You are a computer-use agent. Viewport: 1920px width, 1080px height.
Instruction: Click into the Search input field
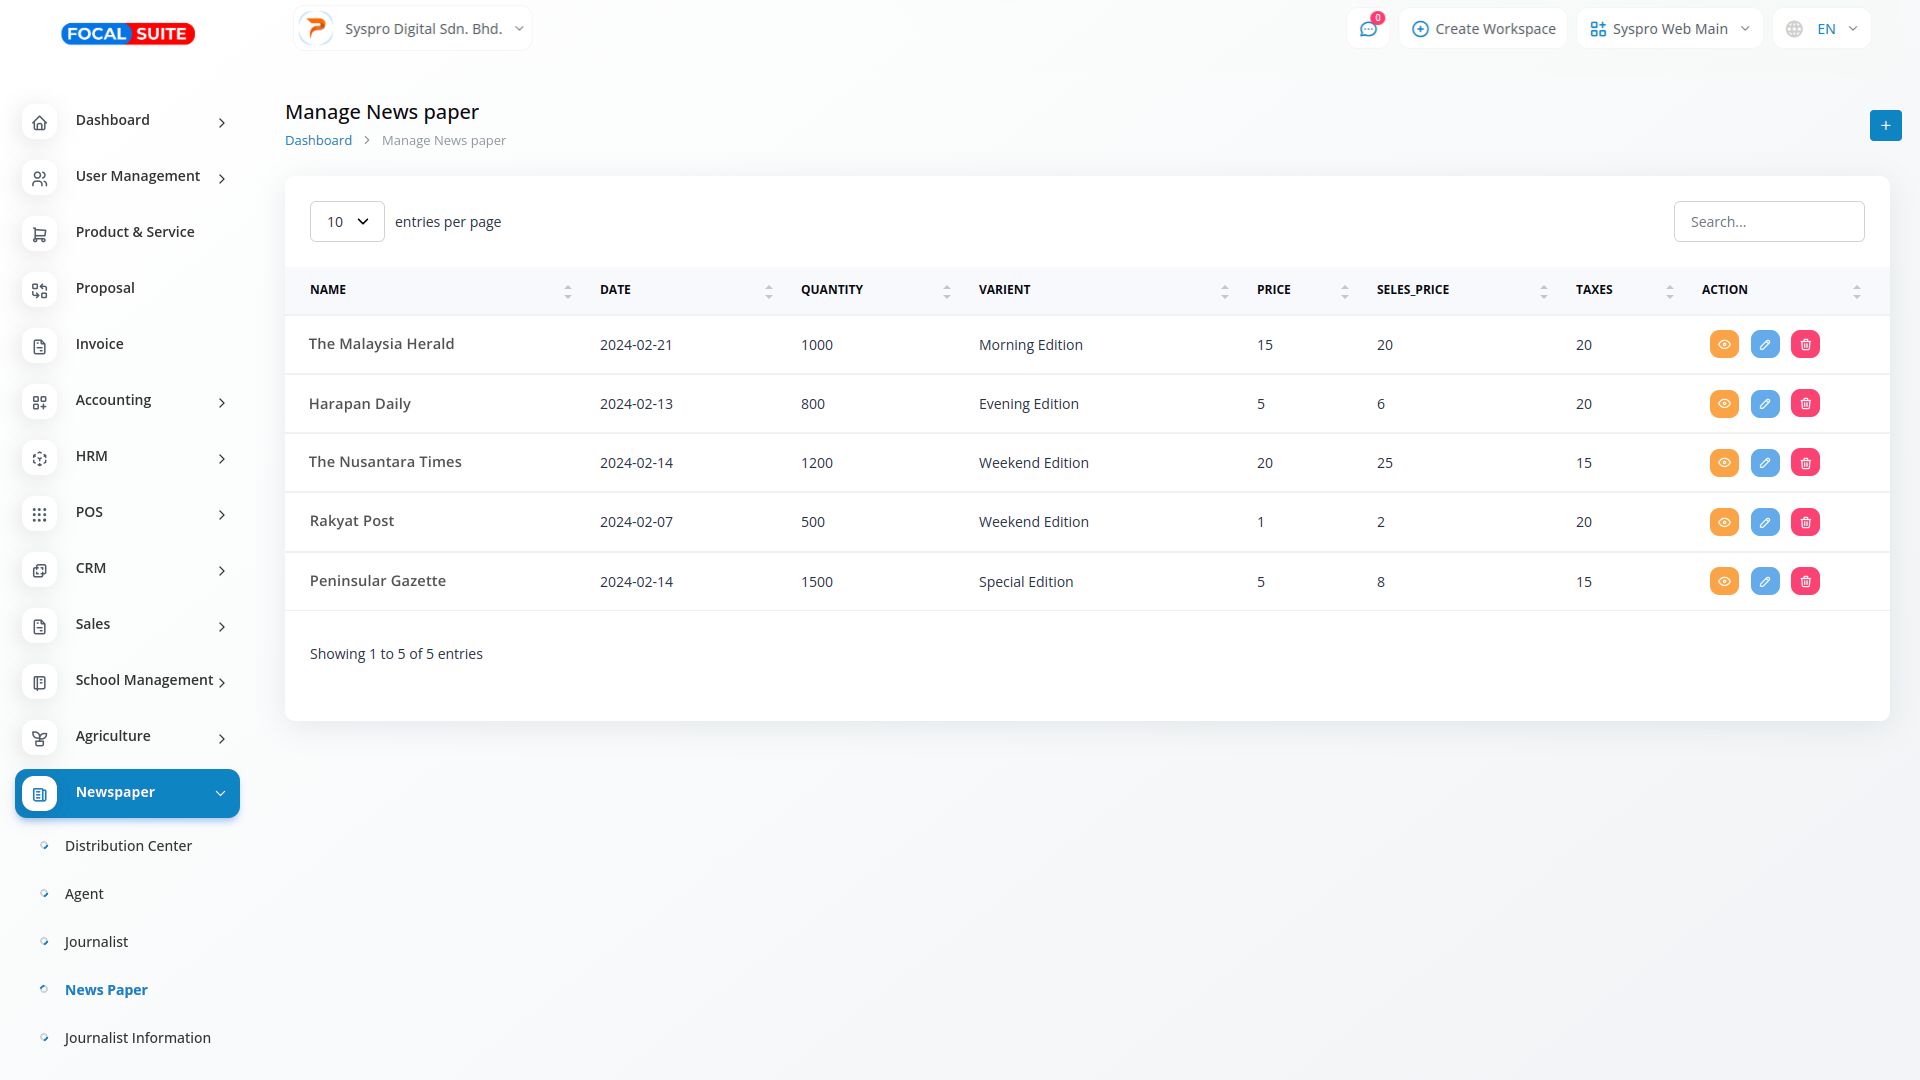click(1768, 222)
